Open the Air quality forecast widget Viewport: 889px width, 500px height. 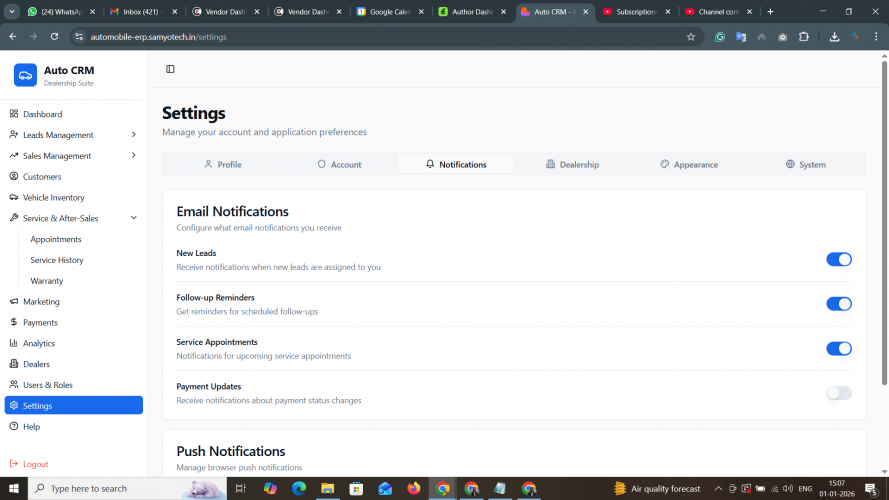658,488
